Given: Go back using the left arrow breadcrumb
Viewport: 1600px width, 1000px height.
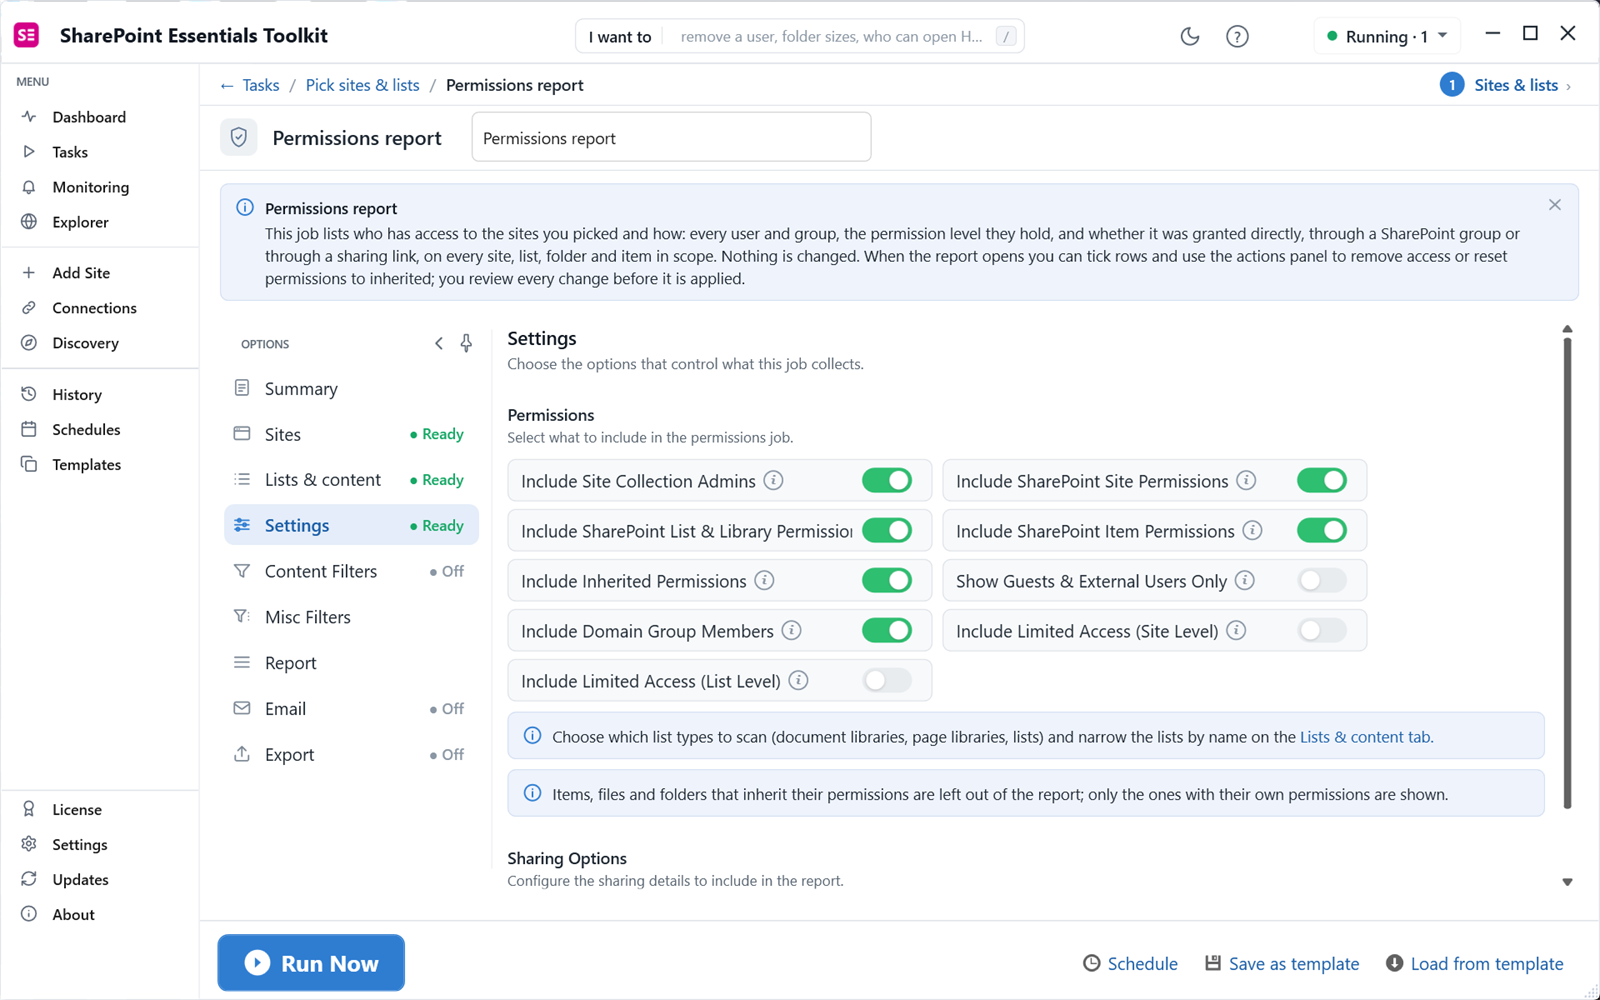Looking at the screenshot, I should pos(227,86).
